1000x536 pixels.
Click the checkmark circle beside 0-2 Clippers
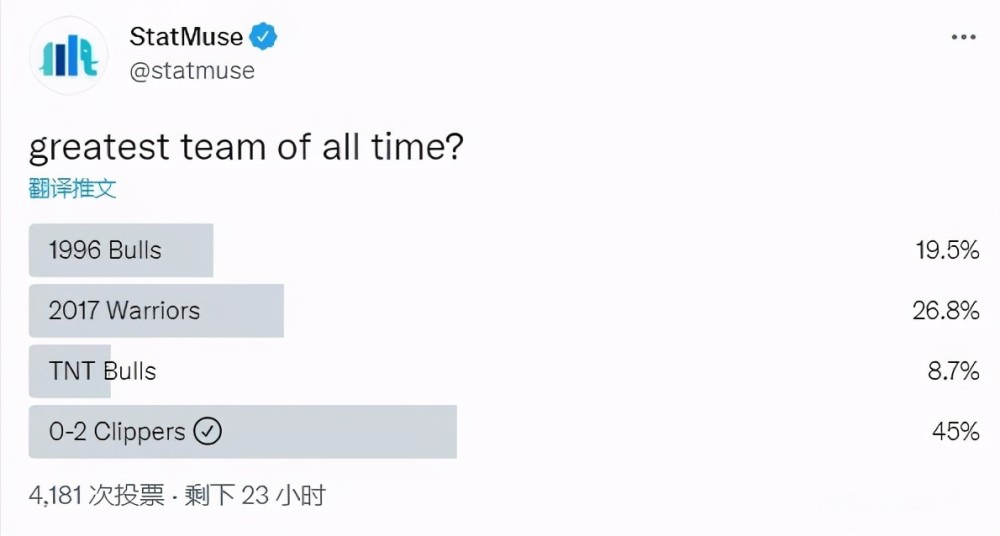207,431
